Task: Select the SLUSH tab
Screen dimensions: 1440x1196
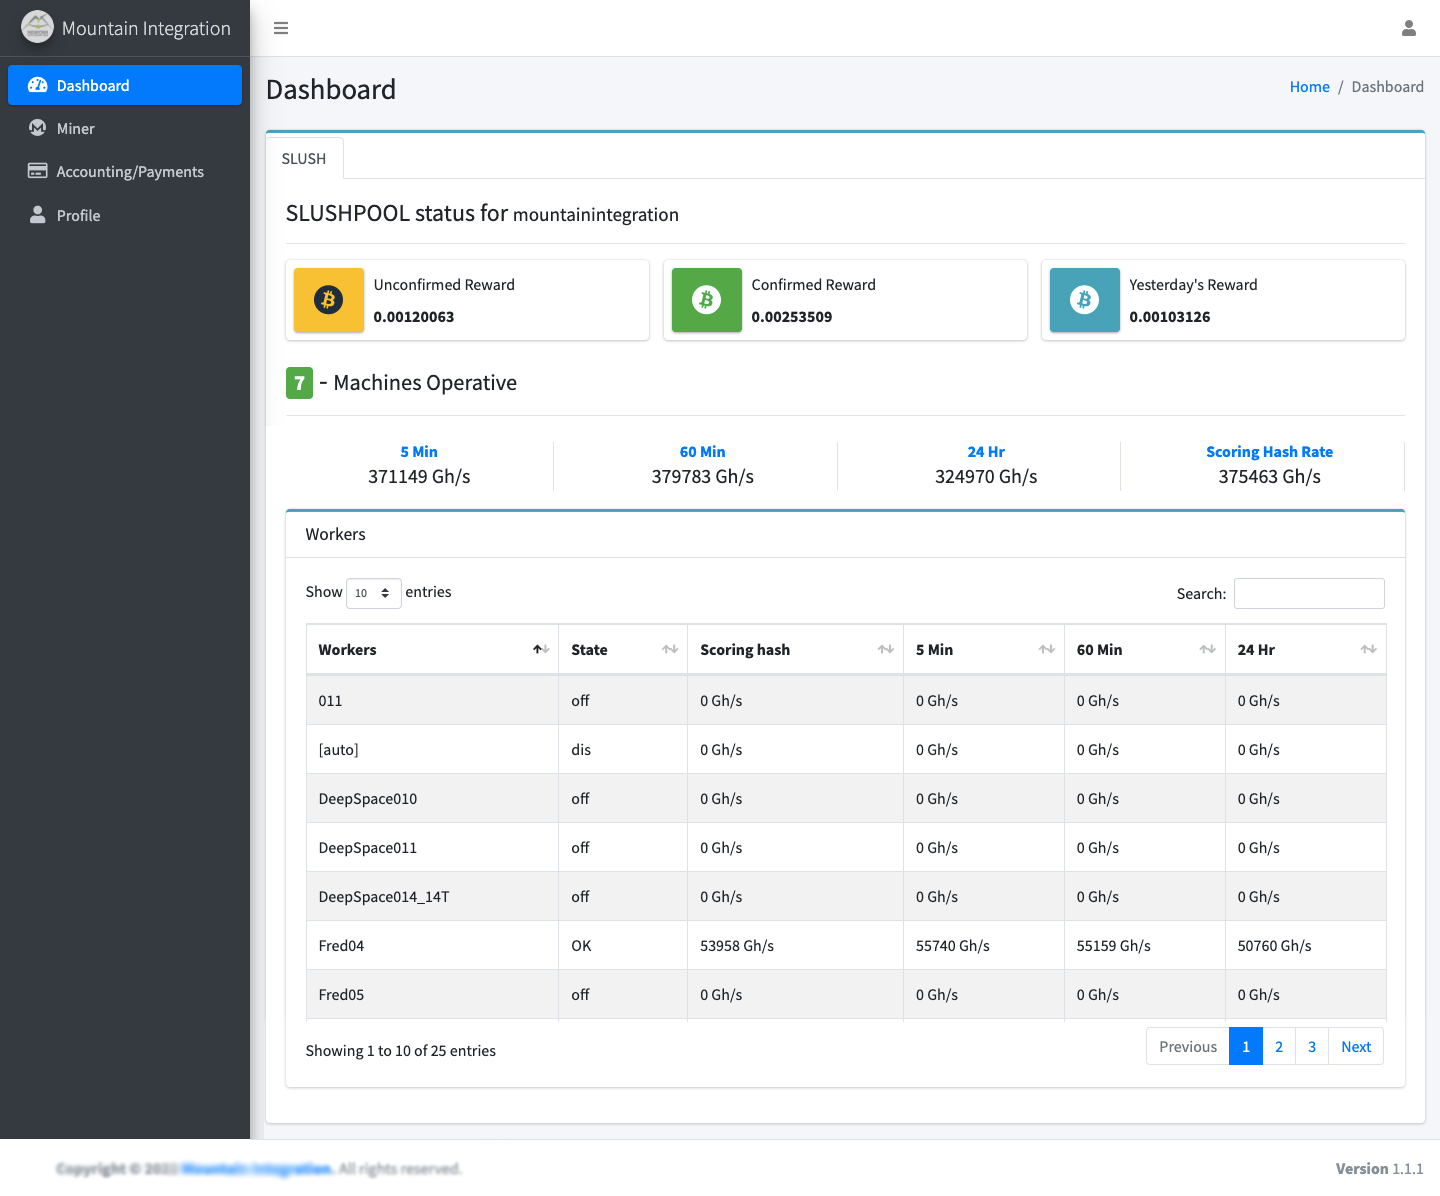Action: [x=304, y=158]
